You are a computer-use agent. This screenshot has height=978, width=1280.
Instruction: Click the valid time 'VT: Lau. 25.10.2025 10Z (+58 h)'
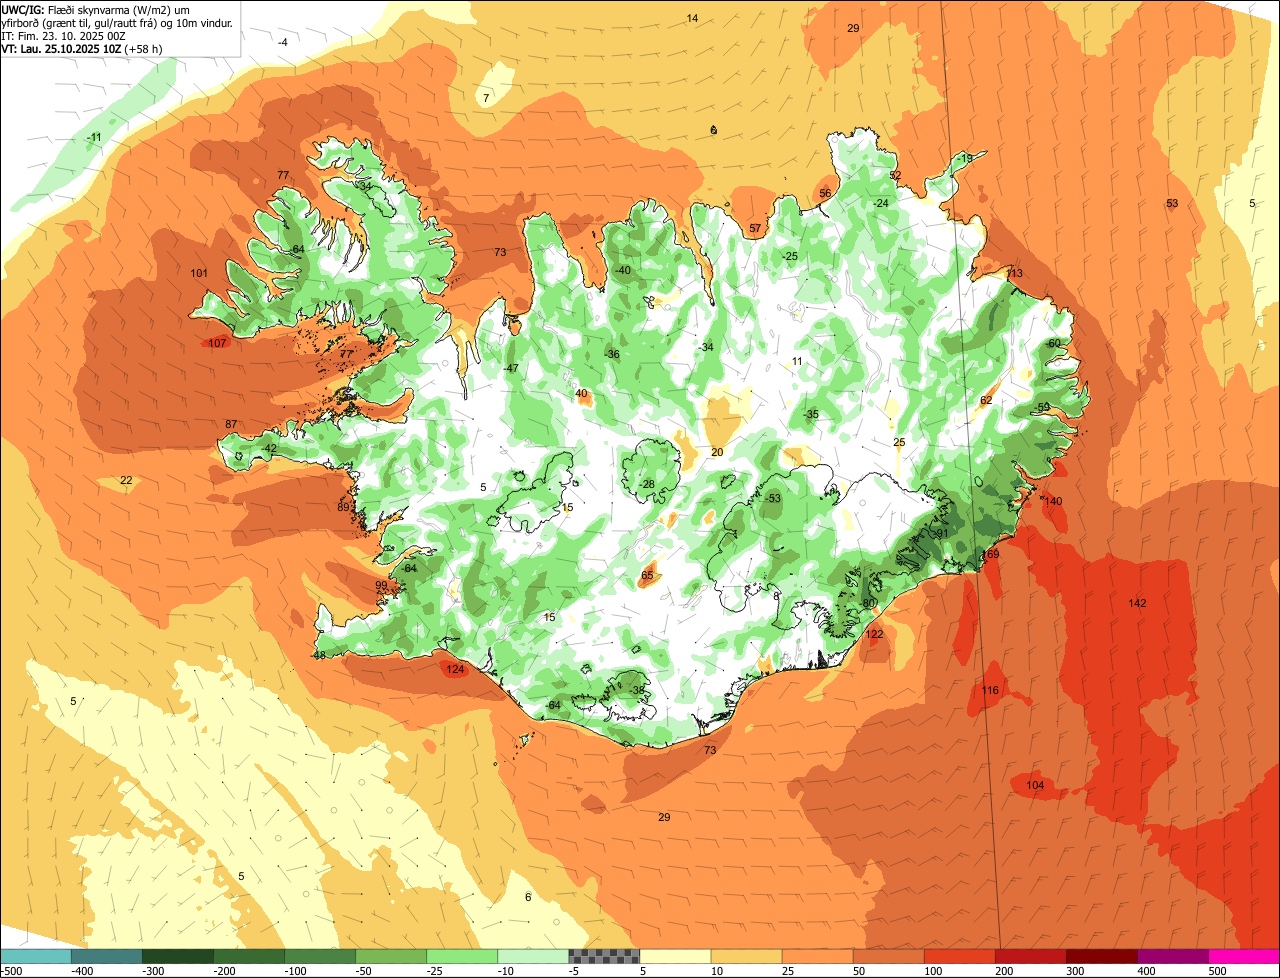82,48
